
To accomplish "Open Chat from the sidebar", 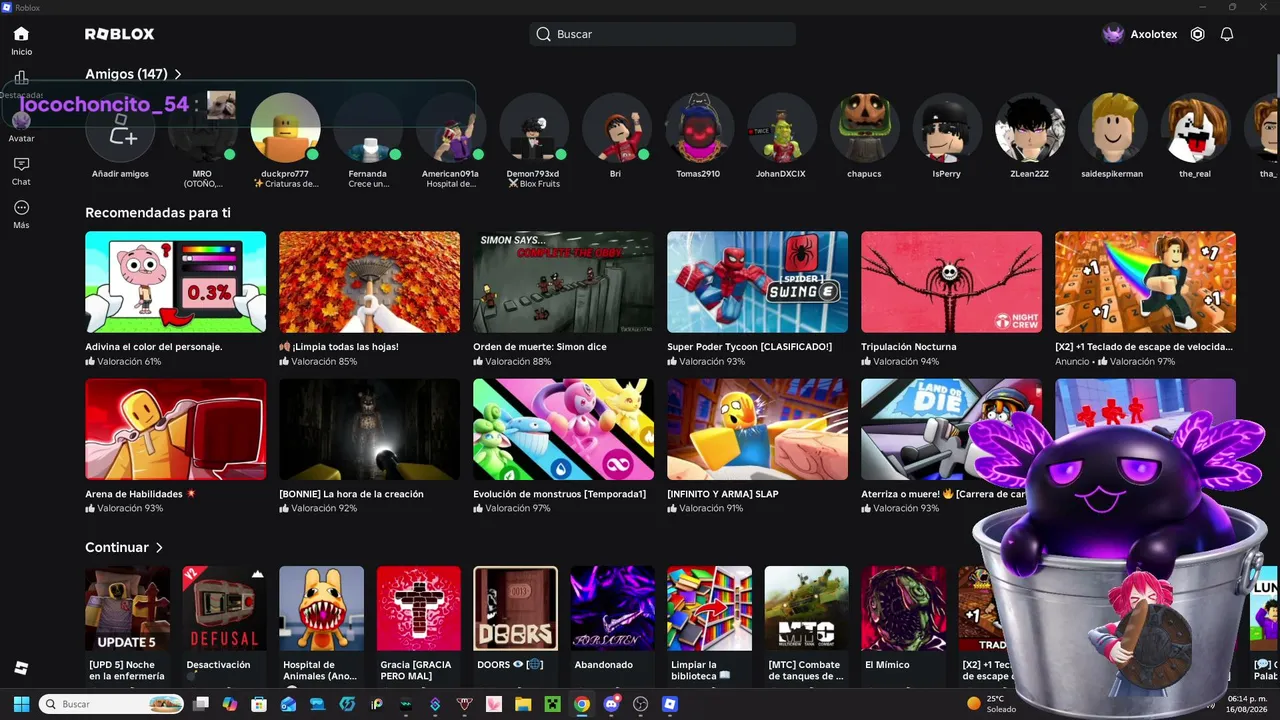I will click(21, 170).
